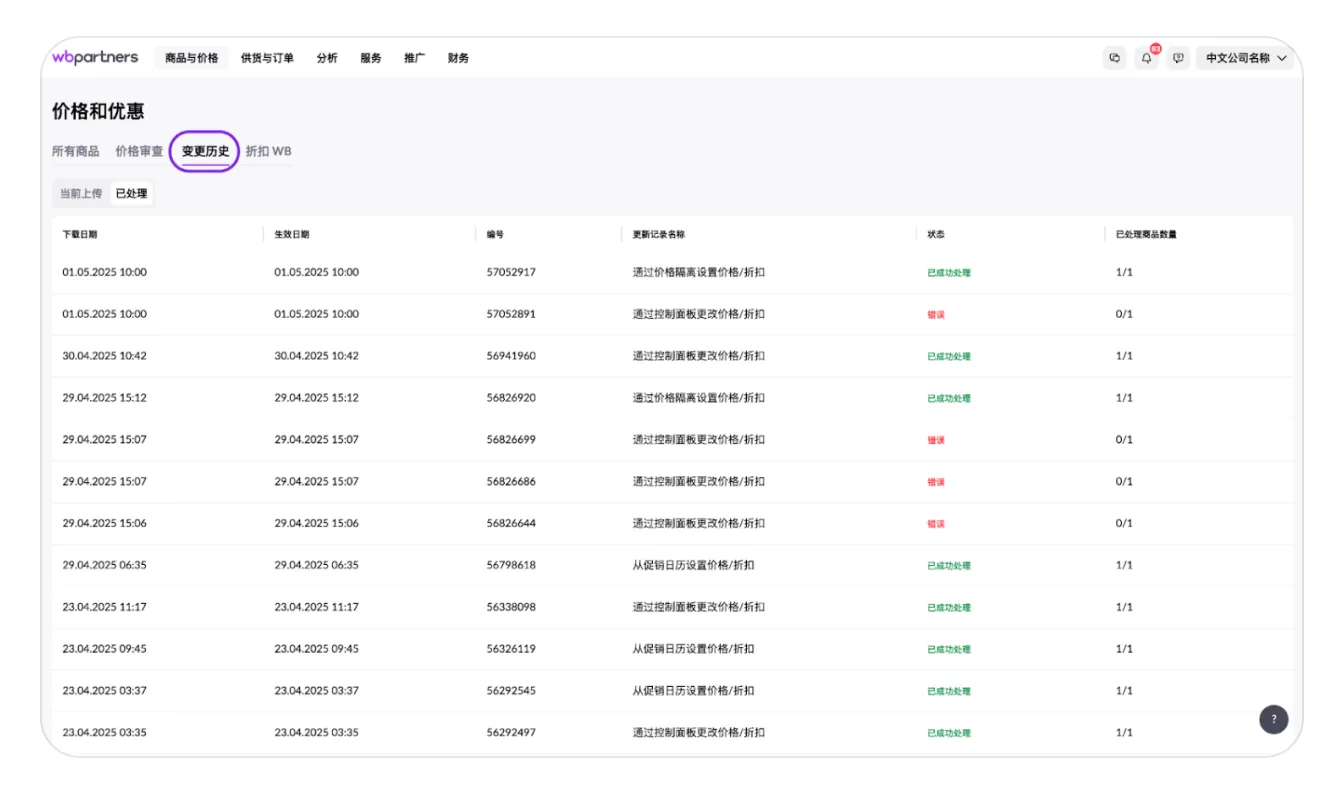Expand the 中文公司名称 account dropdown
1344x794 pixels.
[x=1245, y=58]
